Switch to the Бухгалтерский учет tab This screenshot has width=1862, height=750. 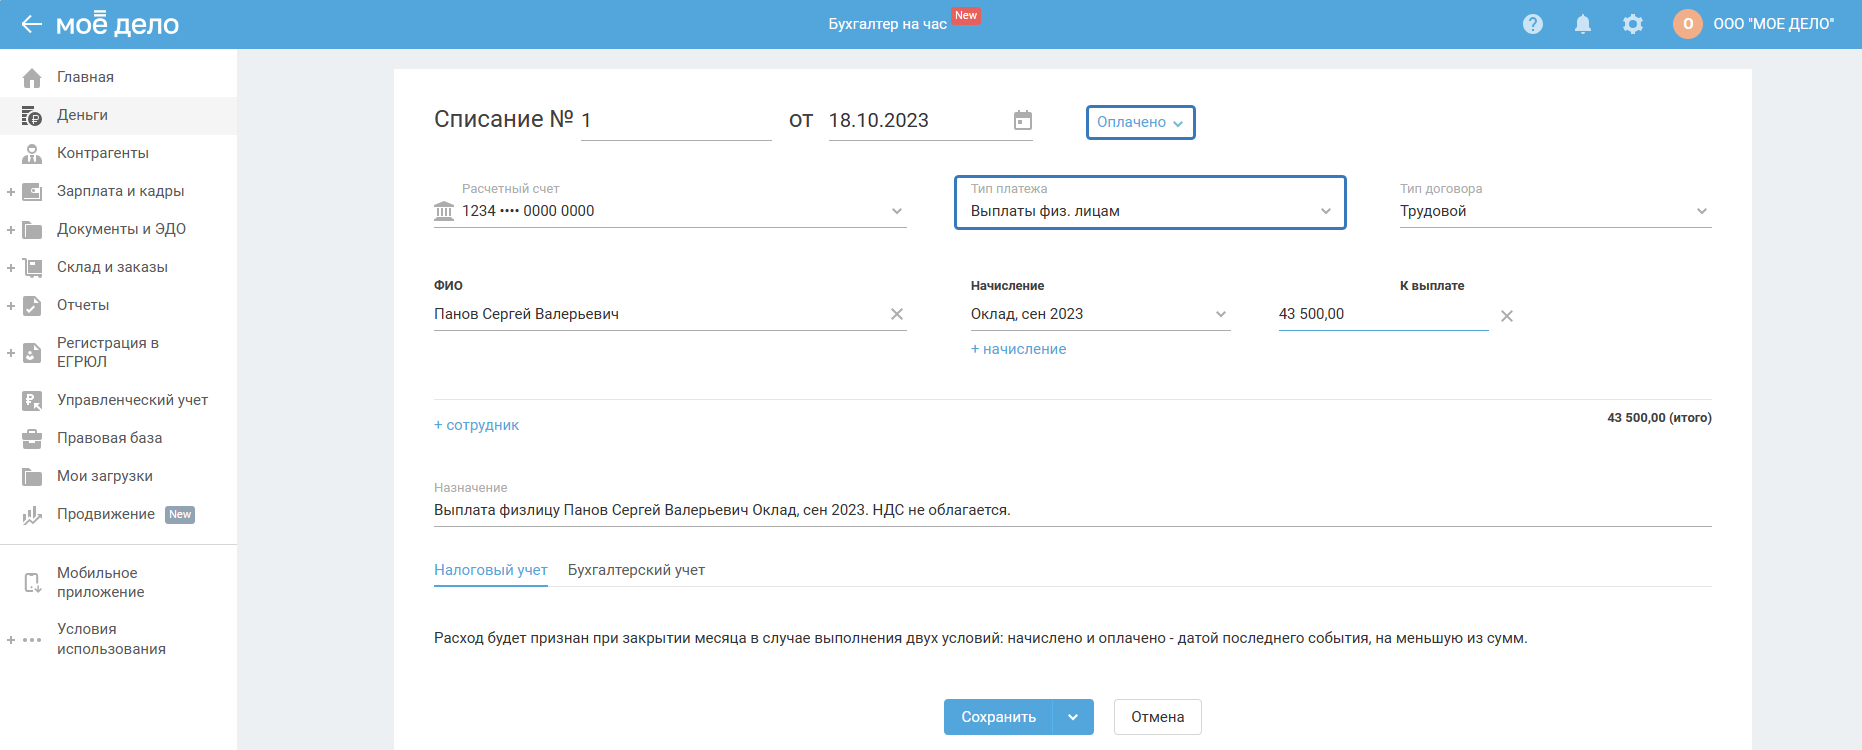pos(636,570)
